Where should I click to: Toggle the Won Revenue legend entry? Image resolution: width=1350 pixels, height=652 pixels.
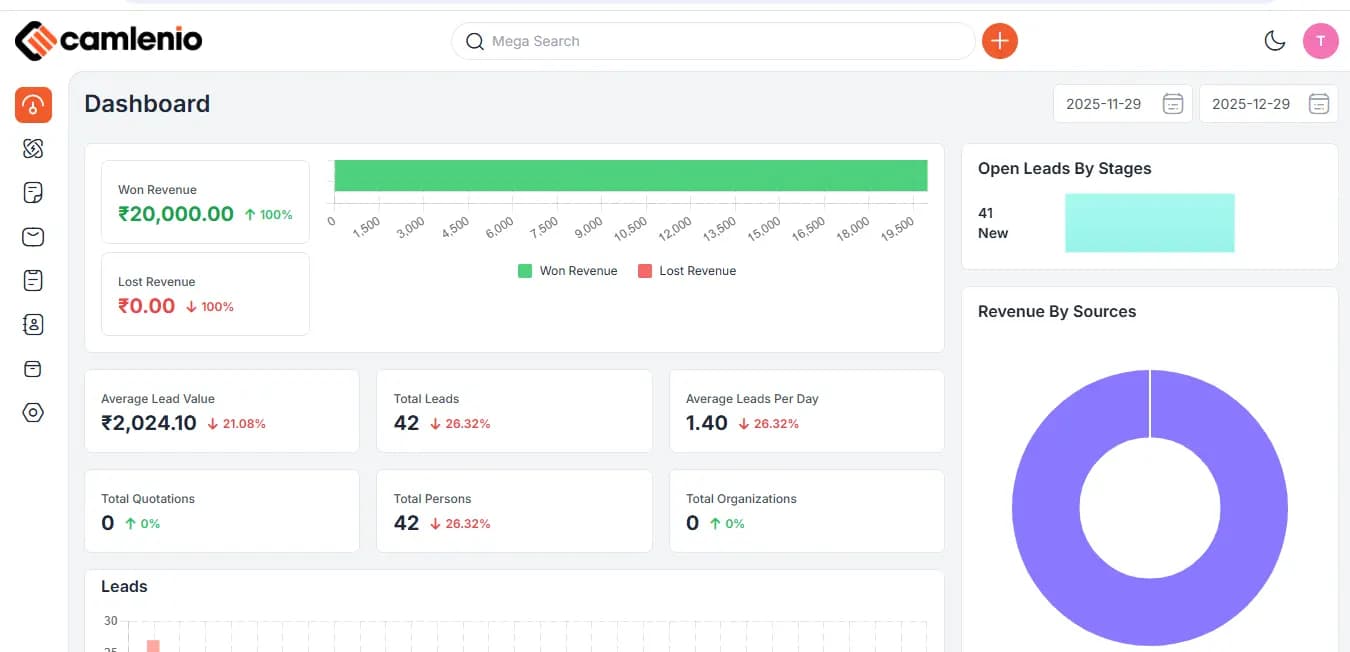pos(567,271)
